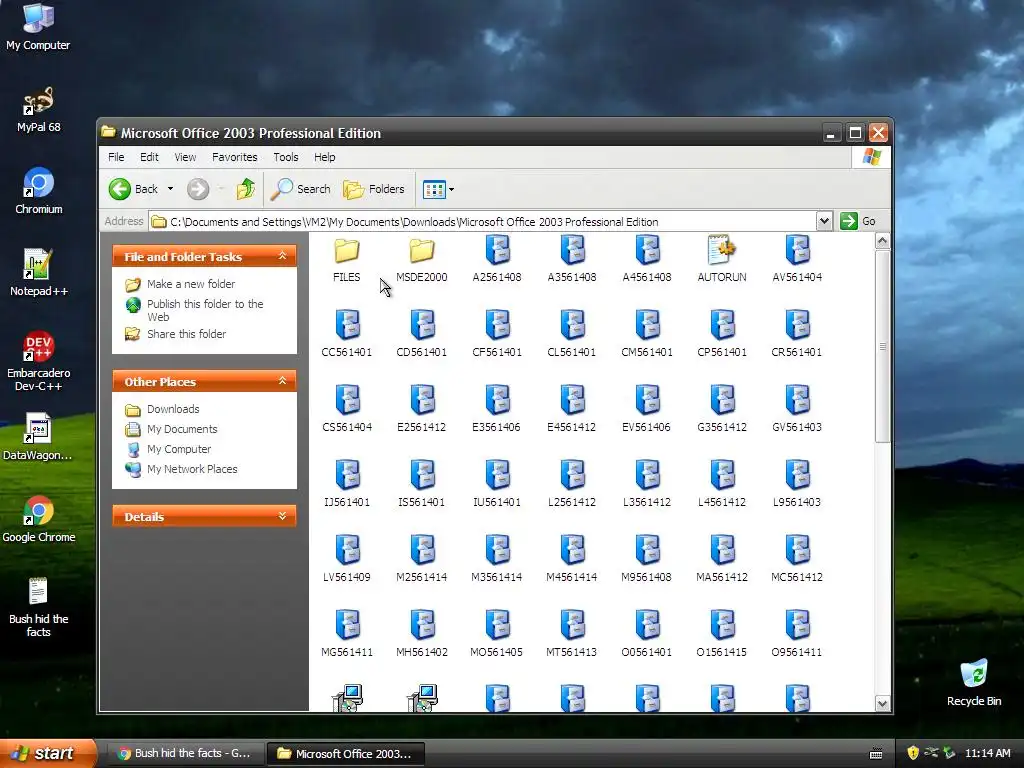Open the View menu
The width and height of the screenshot is (1024, 768).
point(185,157)
